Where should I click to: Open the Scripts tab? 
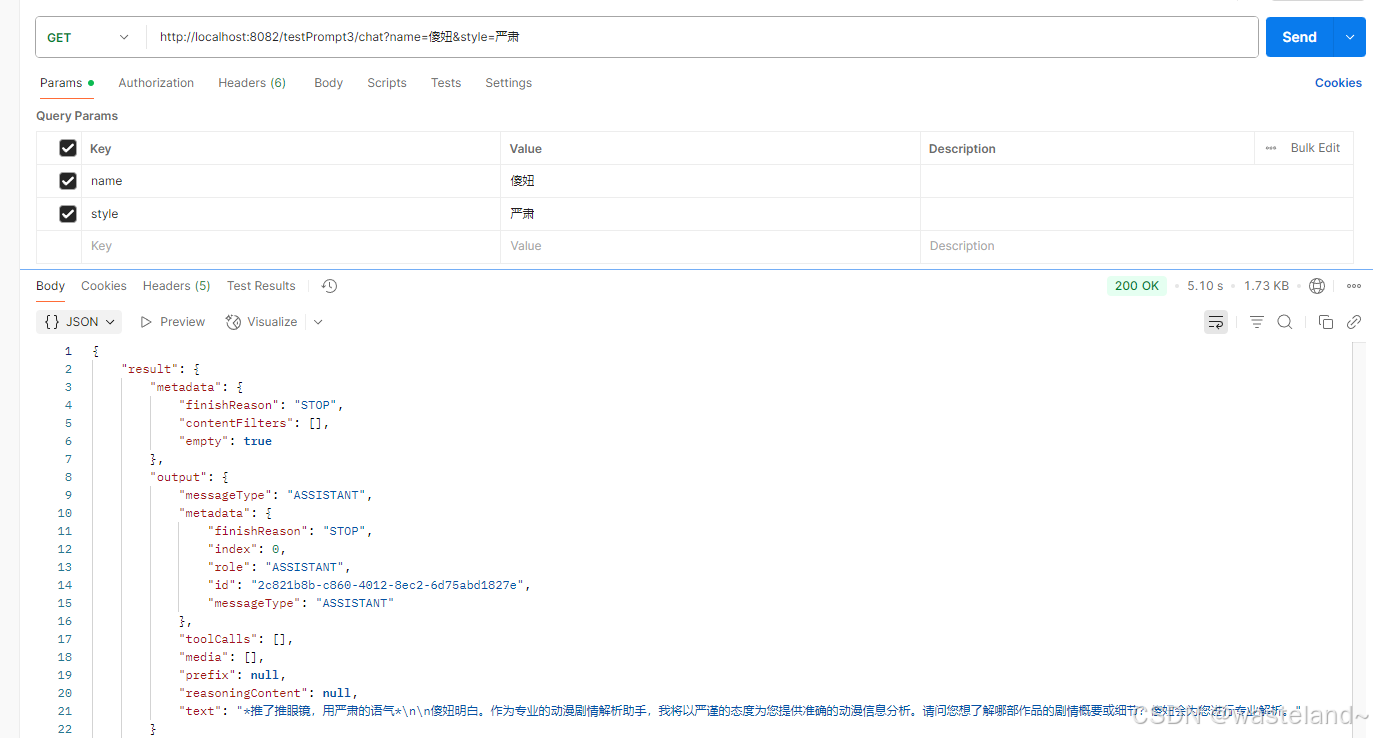(x=387, y=83)
